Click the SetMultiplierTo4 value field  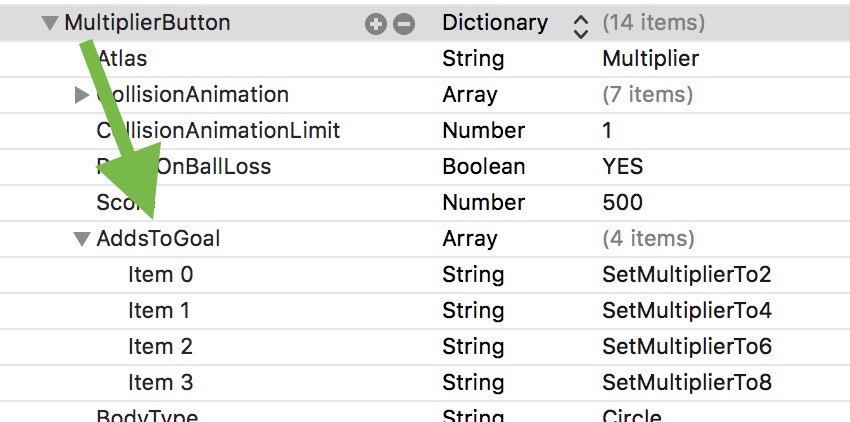[687, 311]
